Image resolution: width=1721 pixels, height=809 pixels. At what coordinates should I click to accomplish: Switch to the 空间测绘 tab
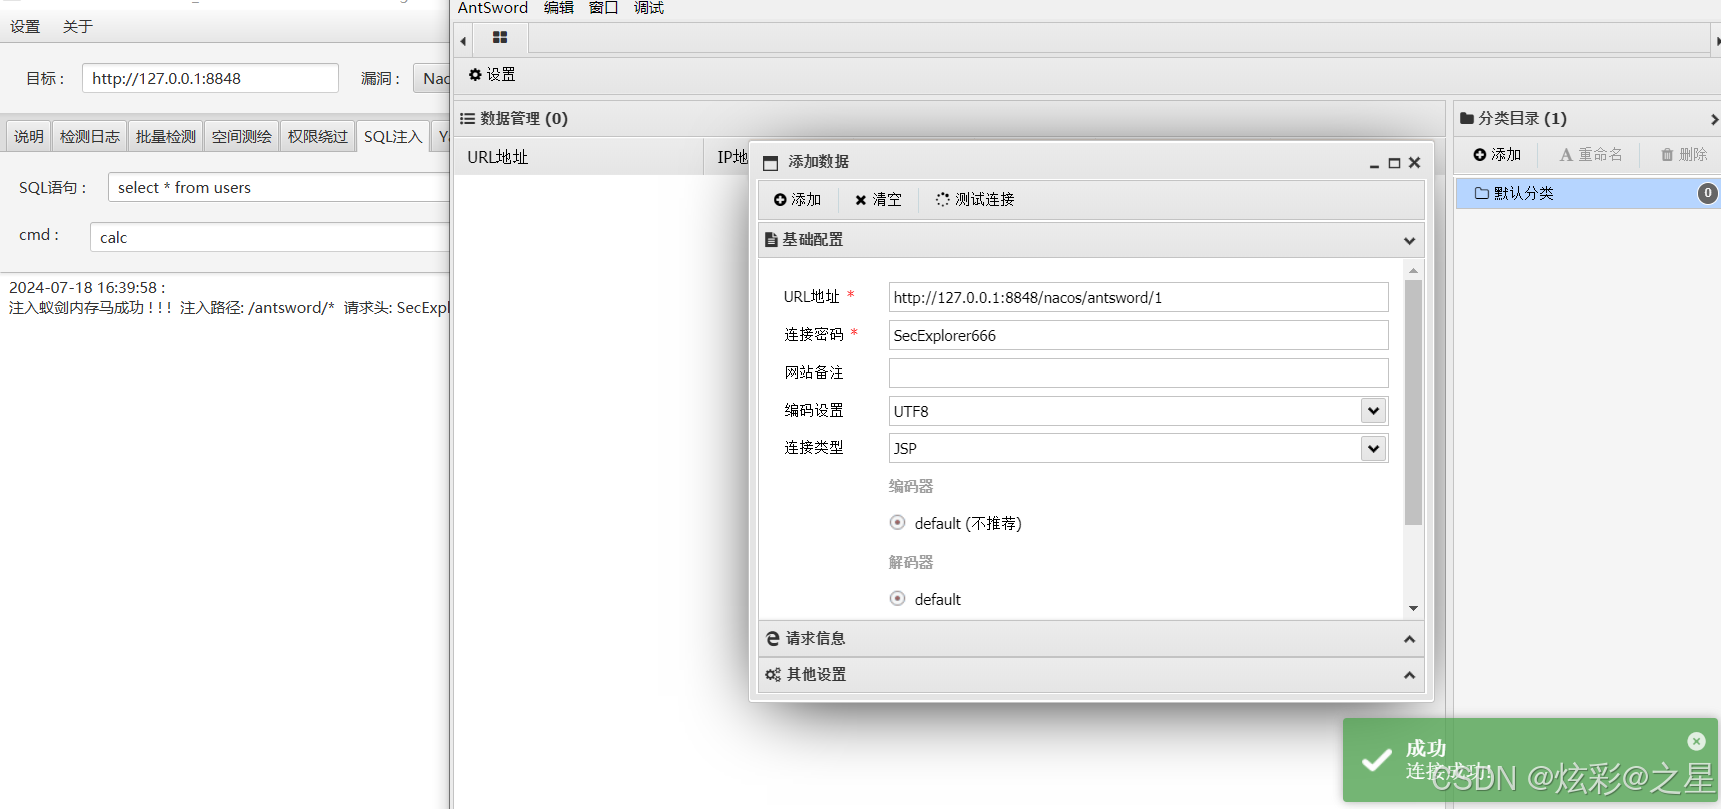pyautogui.click(x=242, y=136)
